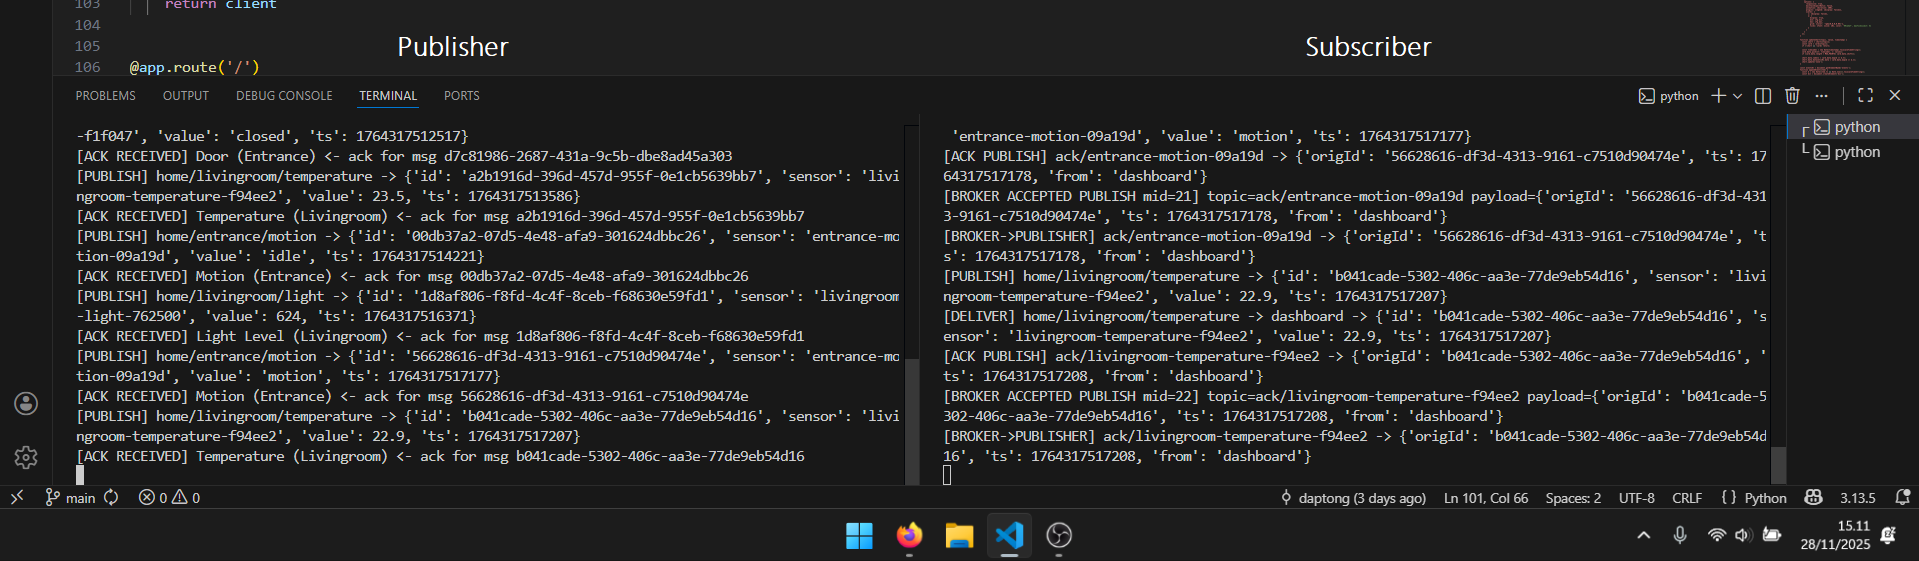Click the microphone tray icon

click(1680, 536)
